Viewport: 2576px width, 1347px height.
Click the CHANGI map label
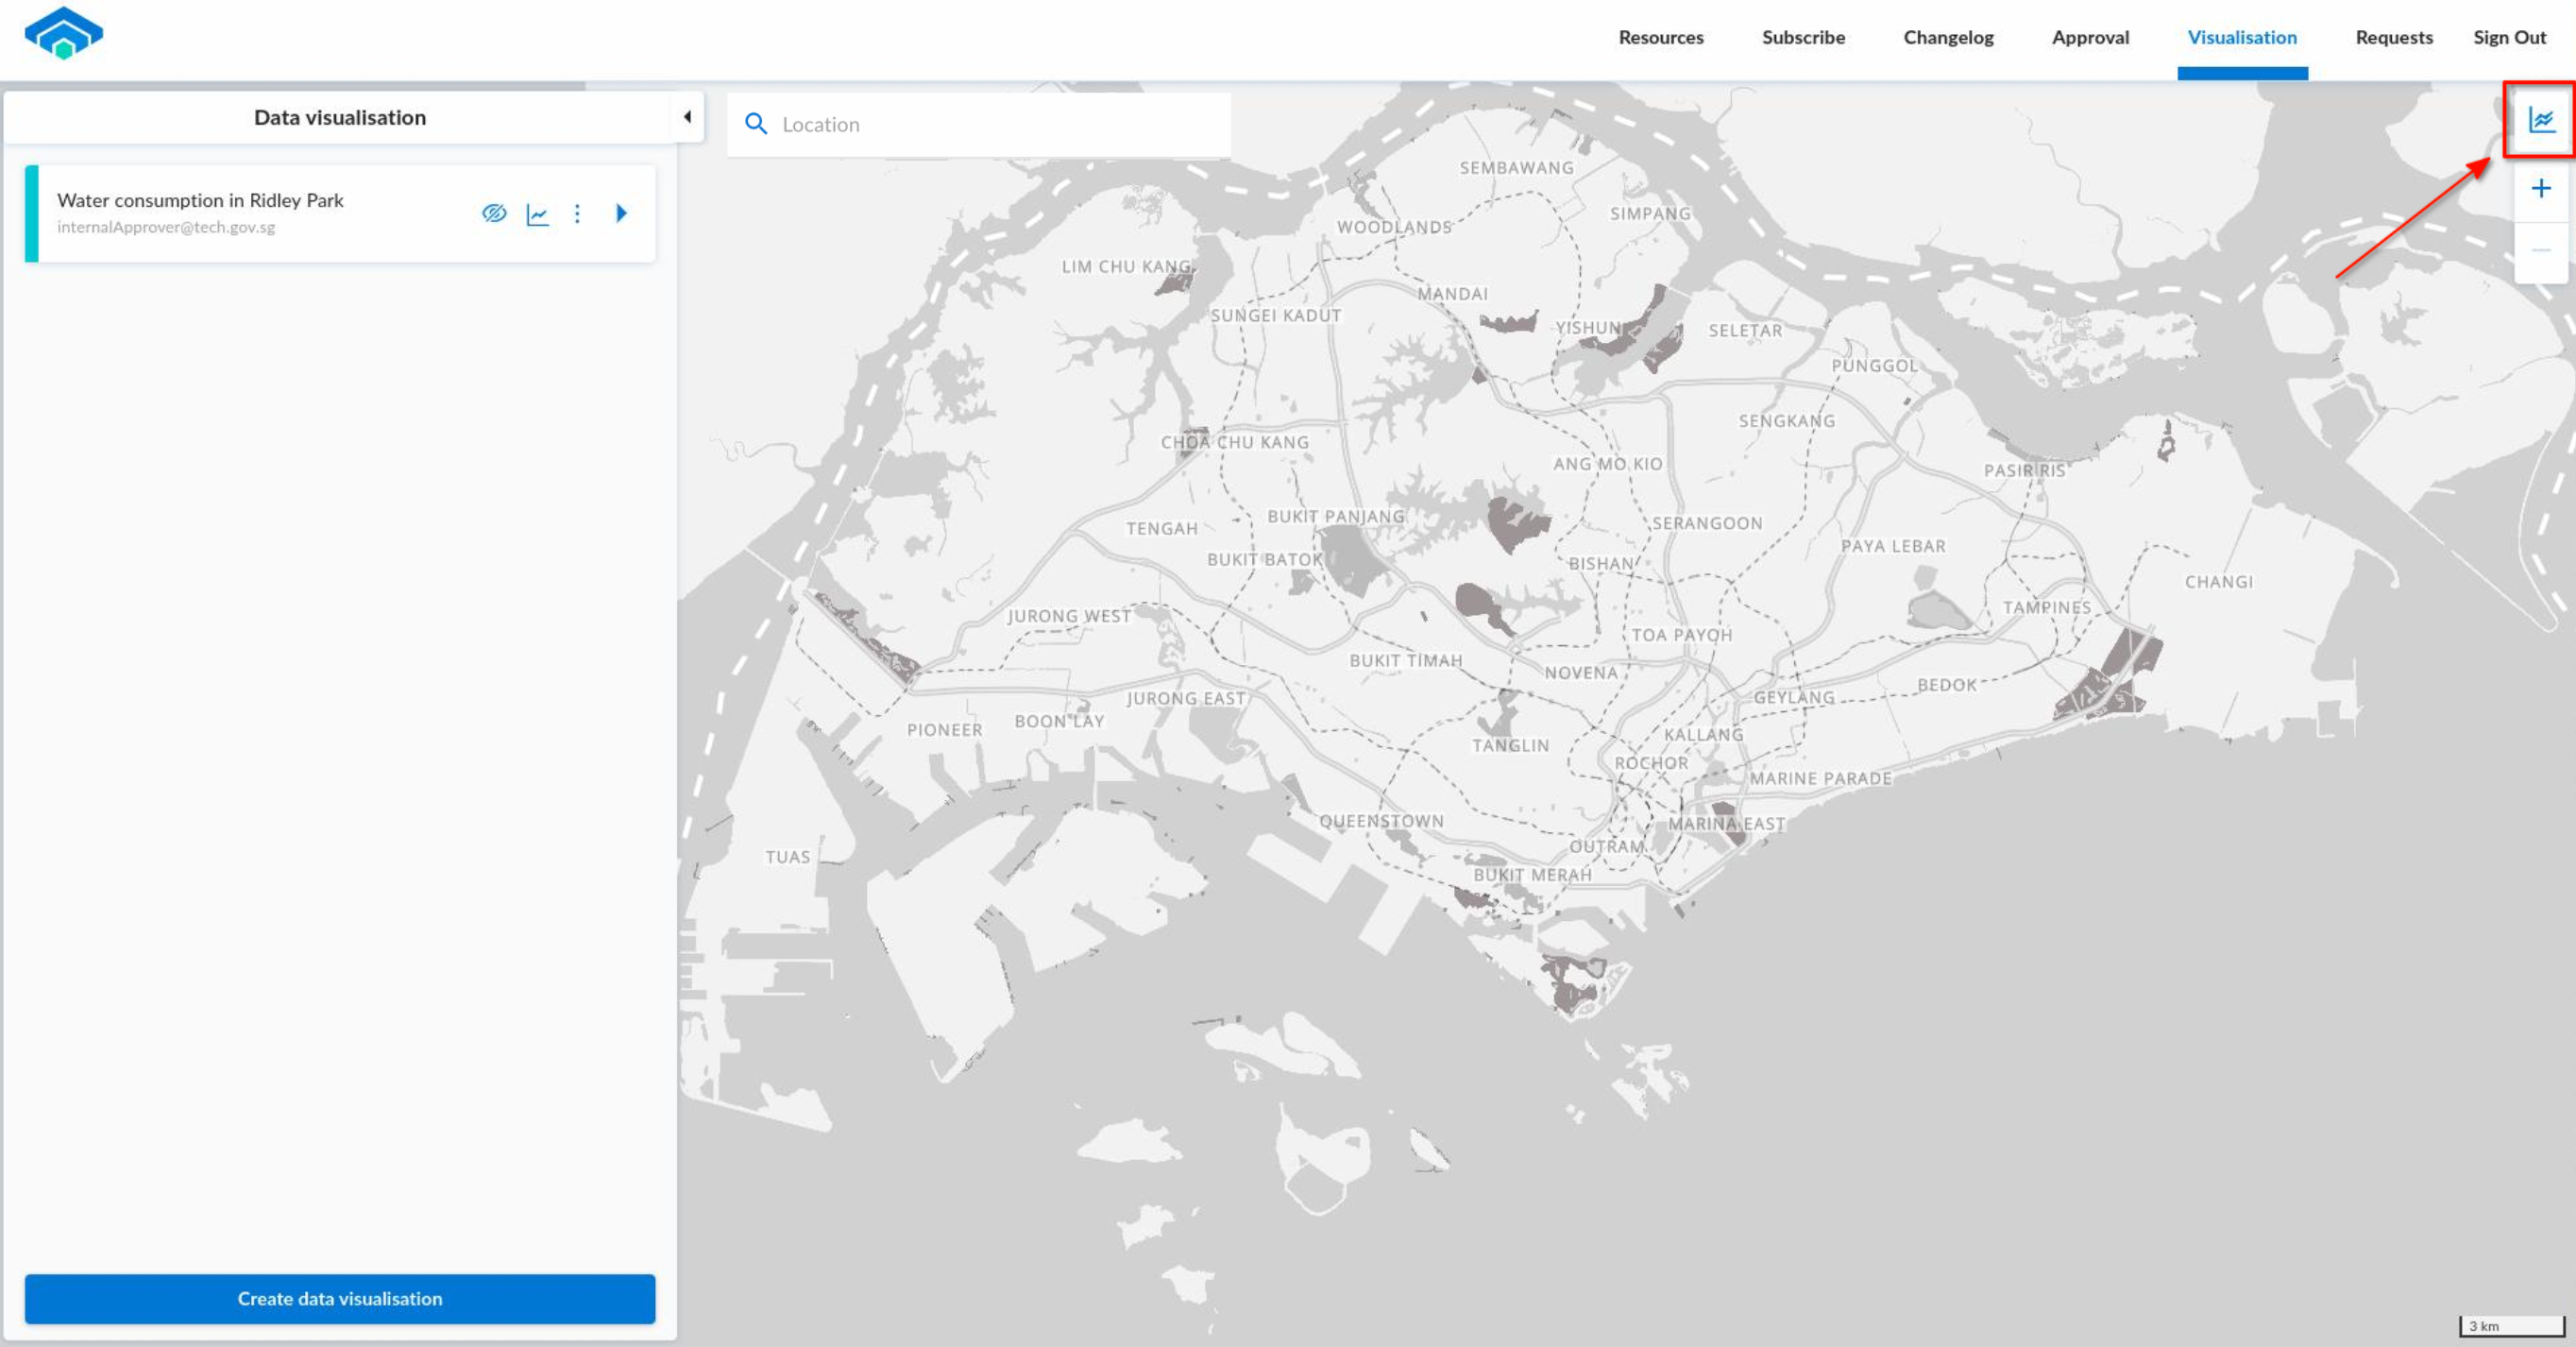point(2218,582)
